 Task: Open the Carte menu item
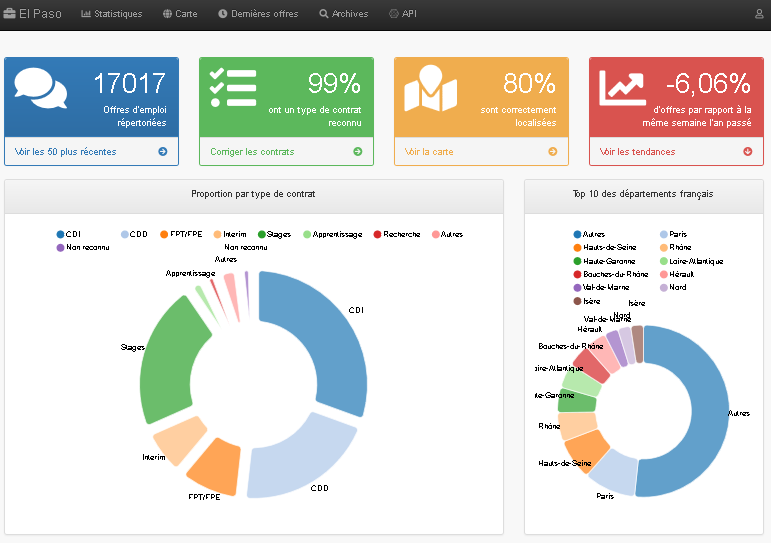tap(180, 14)
